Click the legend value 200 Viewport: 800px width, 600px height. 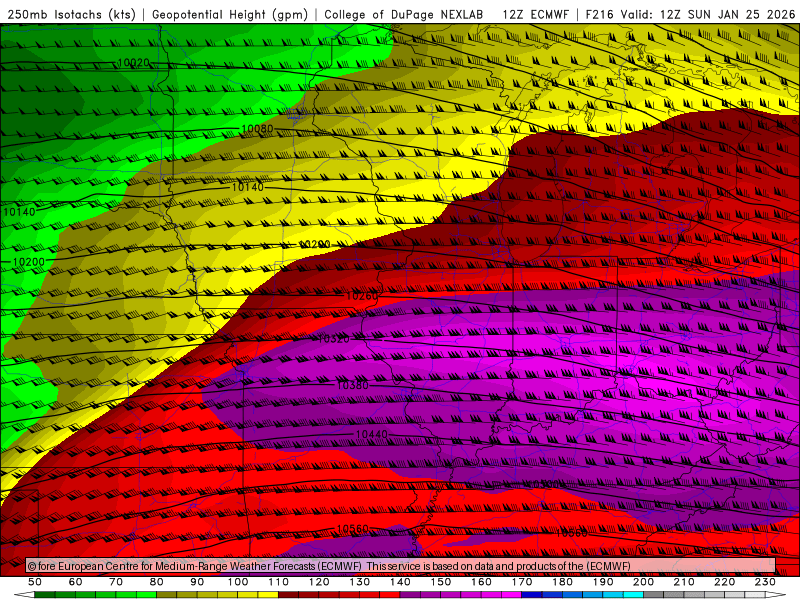tap(643, 582)
